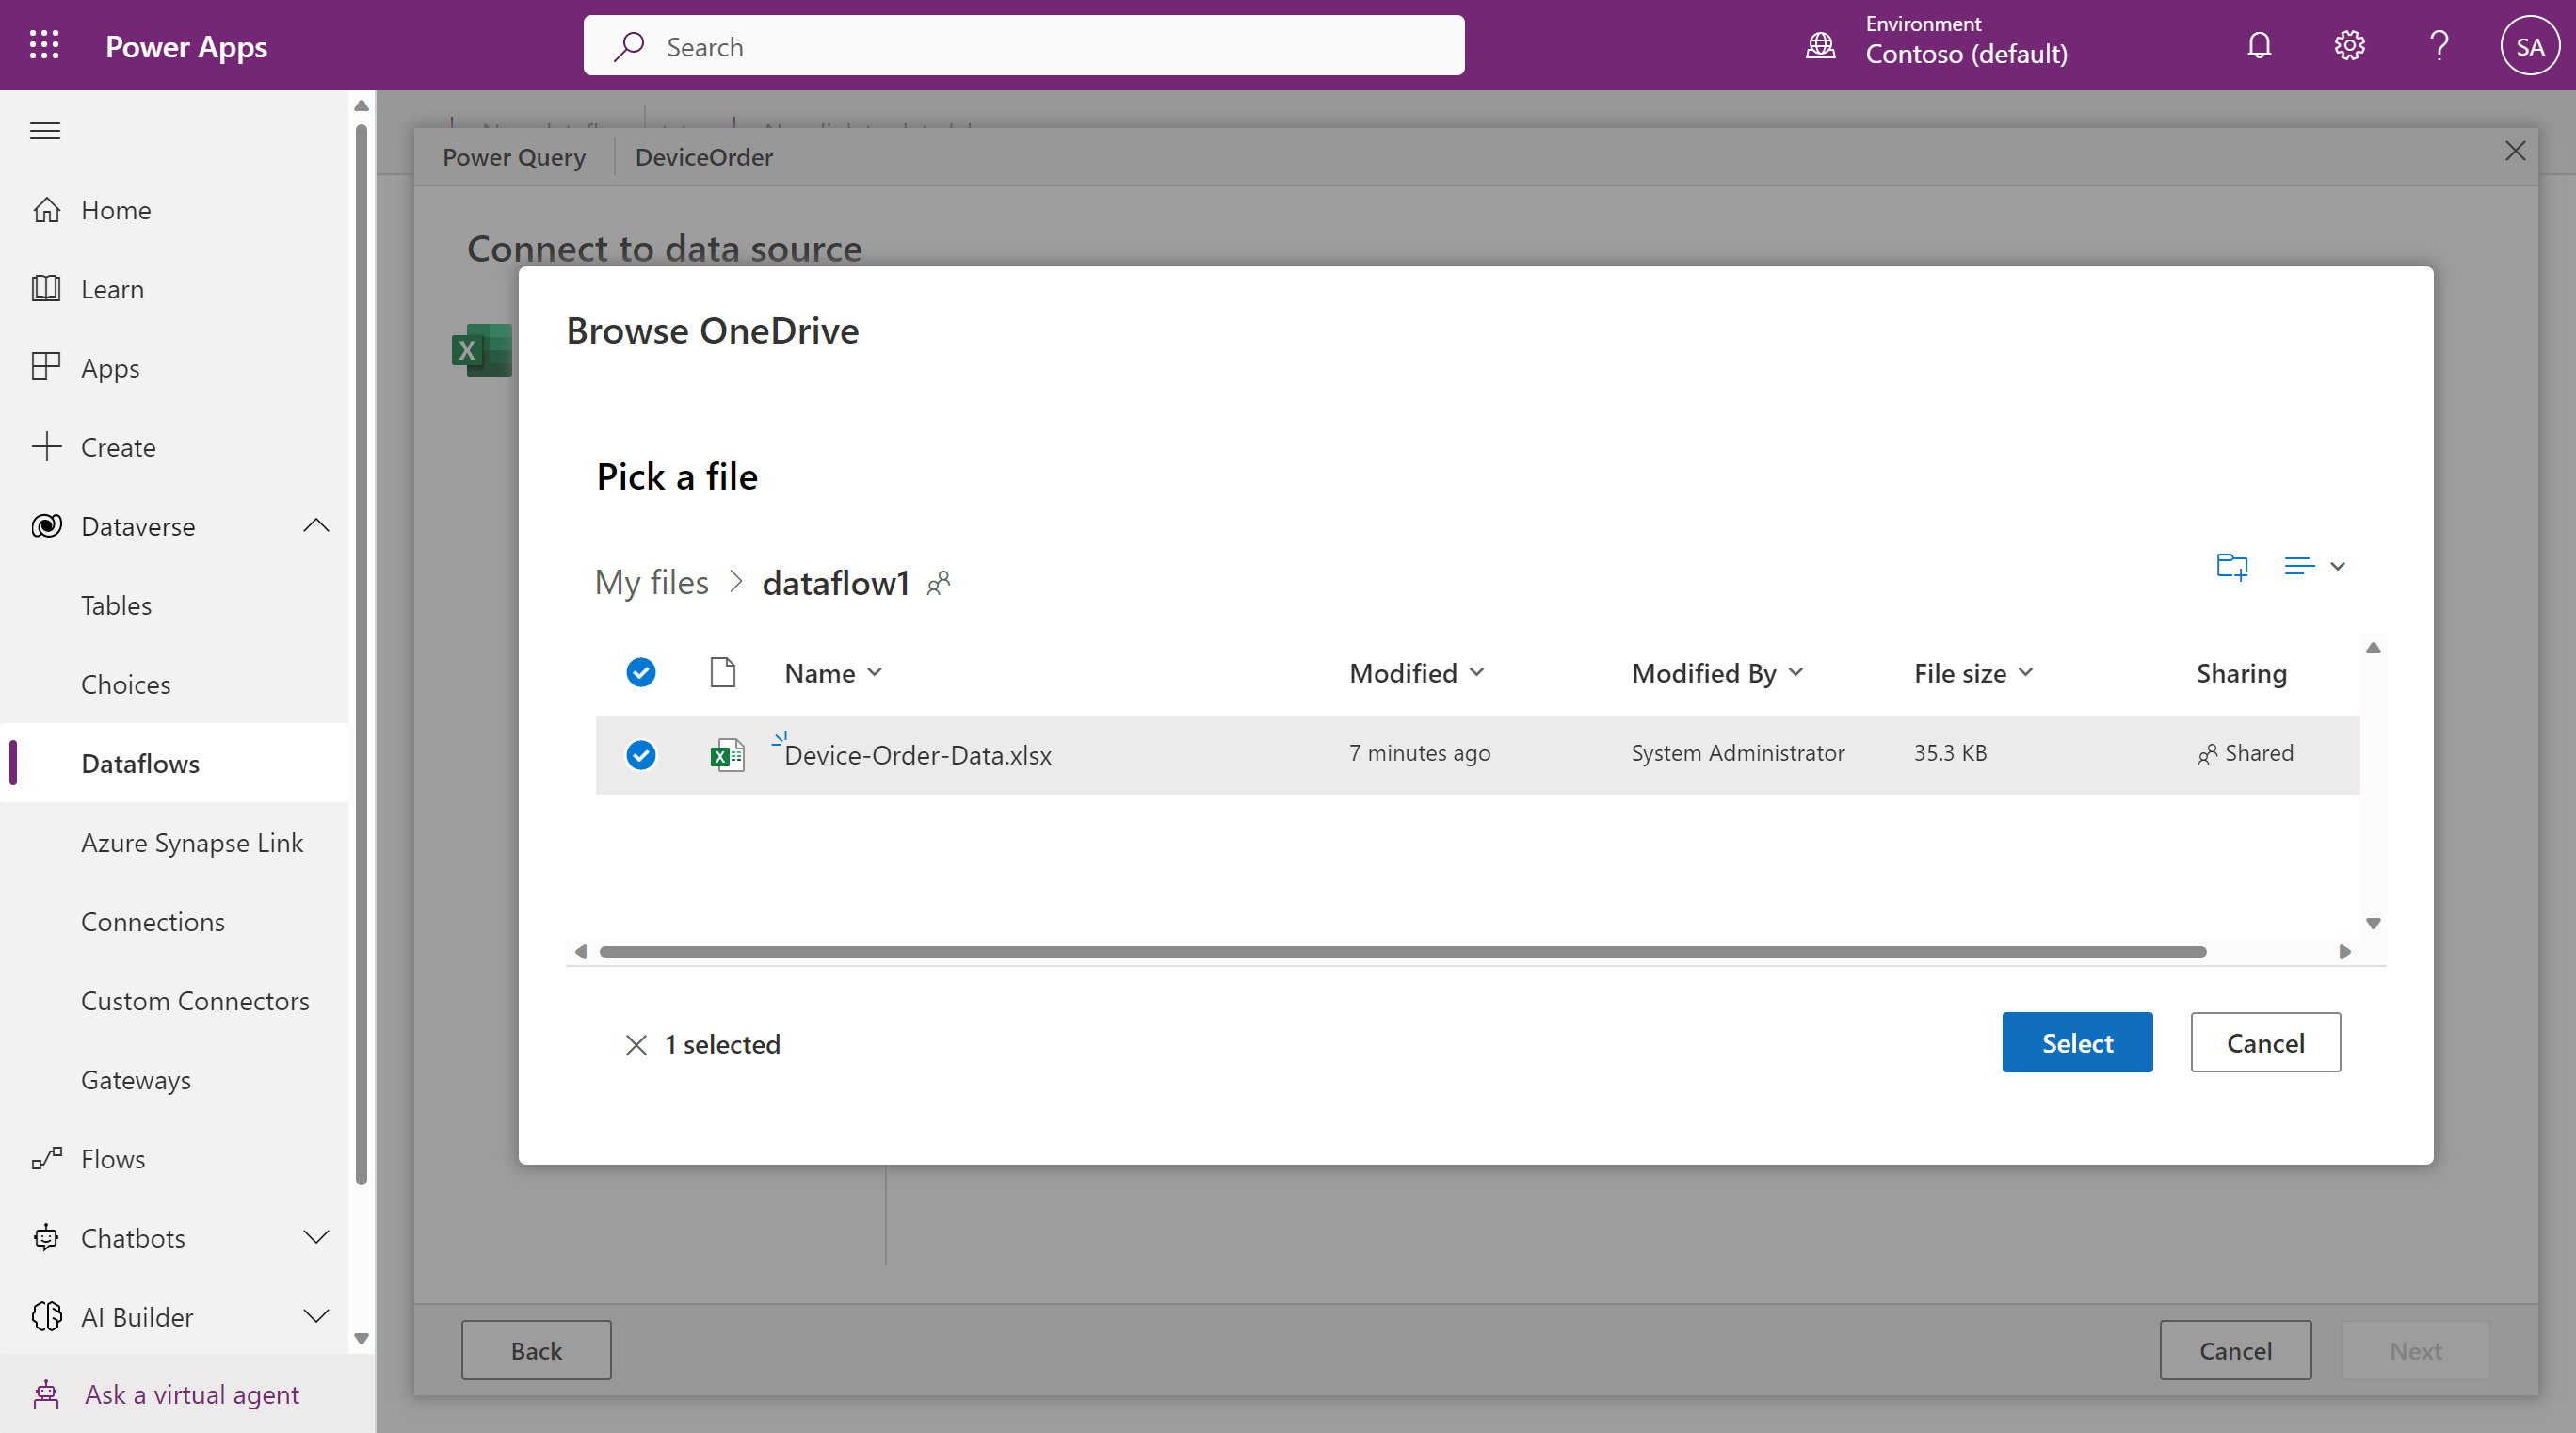Switch to the DeviceOrder tab

click(703, 156)
